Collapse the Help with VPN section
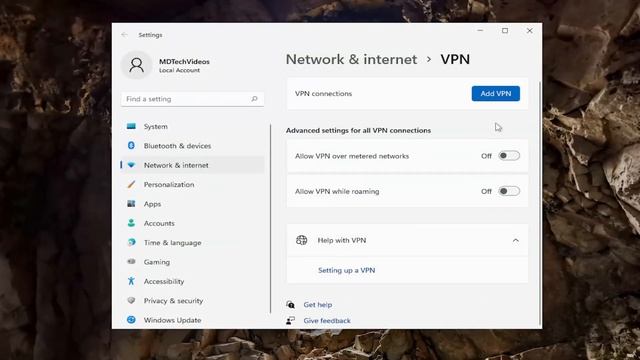The width and height of the screenshot is (640, 360). (516, 240)
